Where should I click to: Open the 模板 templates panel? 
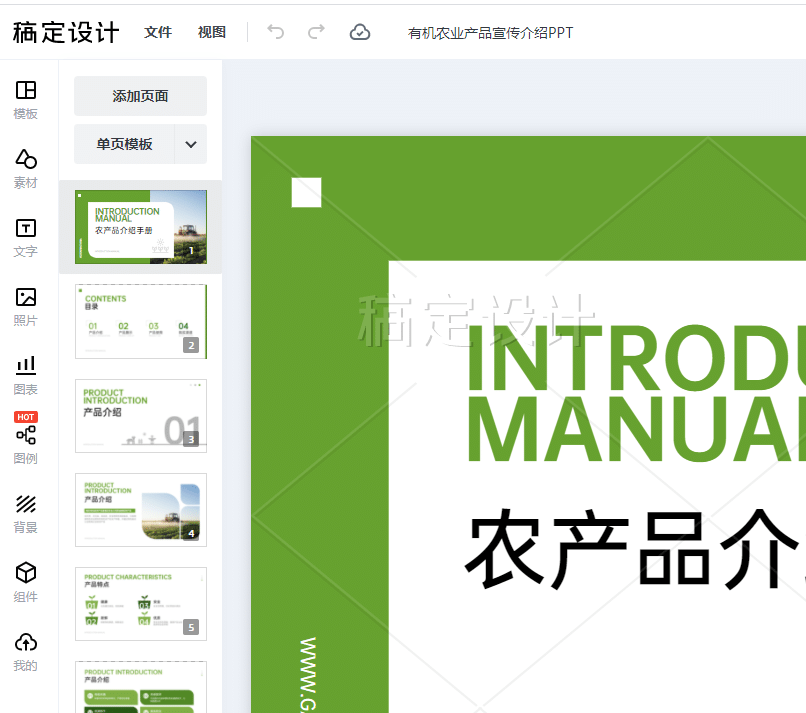point(25,100)
